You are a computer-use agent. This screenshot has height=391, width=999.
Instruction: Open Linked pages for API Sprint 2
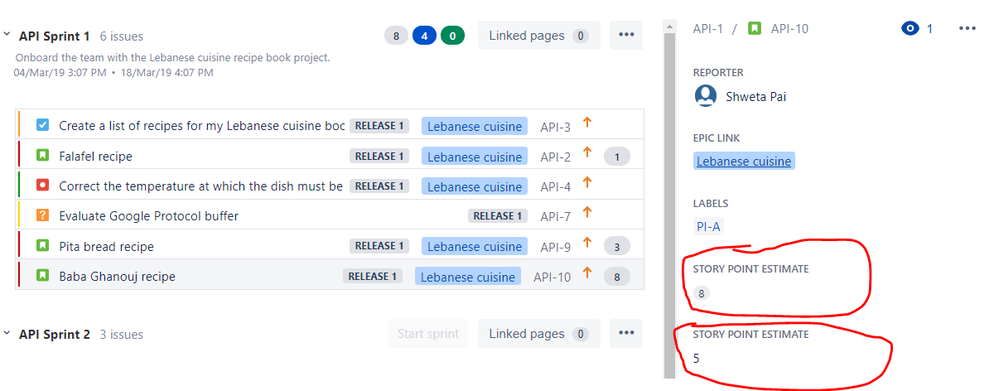tap(538, 334)
